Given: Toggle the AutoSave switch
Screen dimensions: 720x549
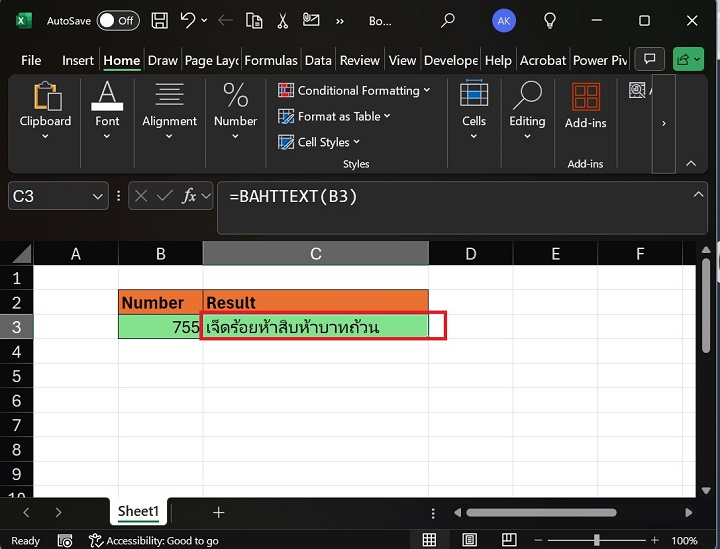Looking at the screenshot, I should [118, 20].
